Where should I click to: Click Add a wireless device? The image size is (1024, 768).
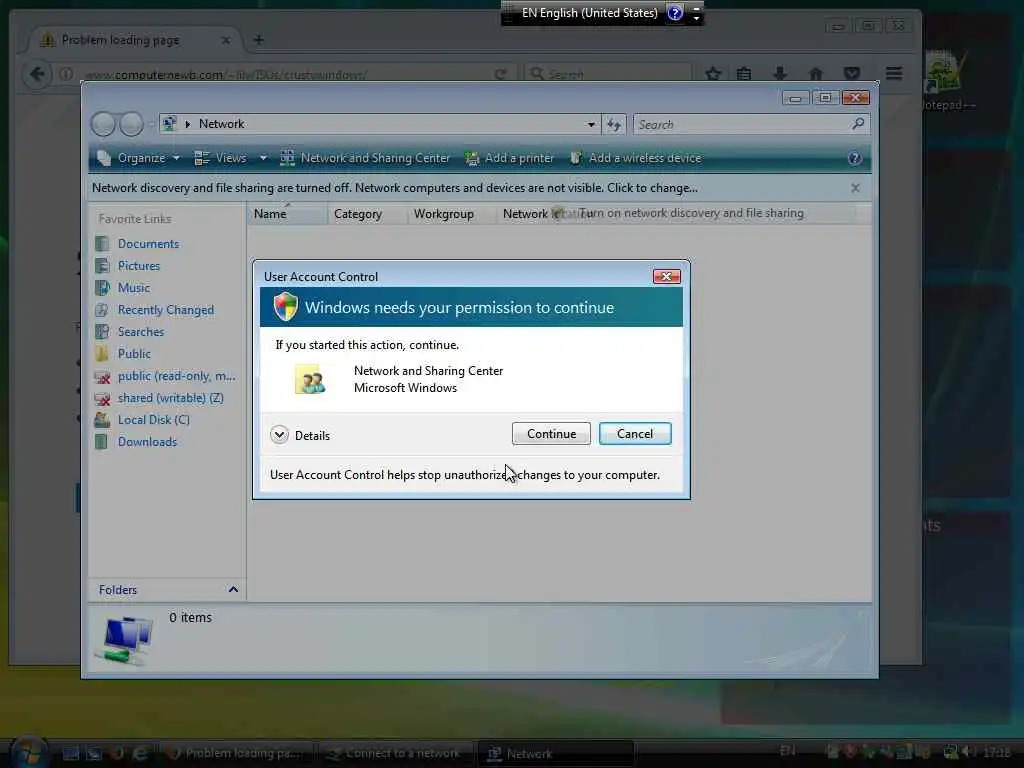coord(635,158)
